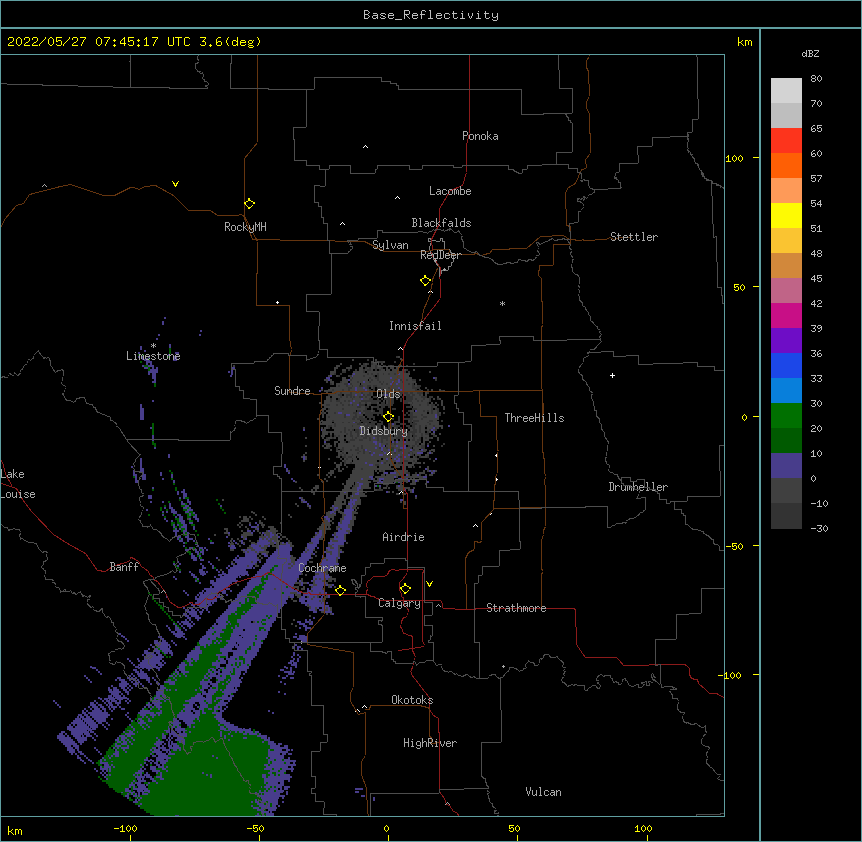This screenshot has height=842, width=862.
Task: Click the yellow diamond marker above Calgary label
Action: (405, 589)
